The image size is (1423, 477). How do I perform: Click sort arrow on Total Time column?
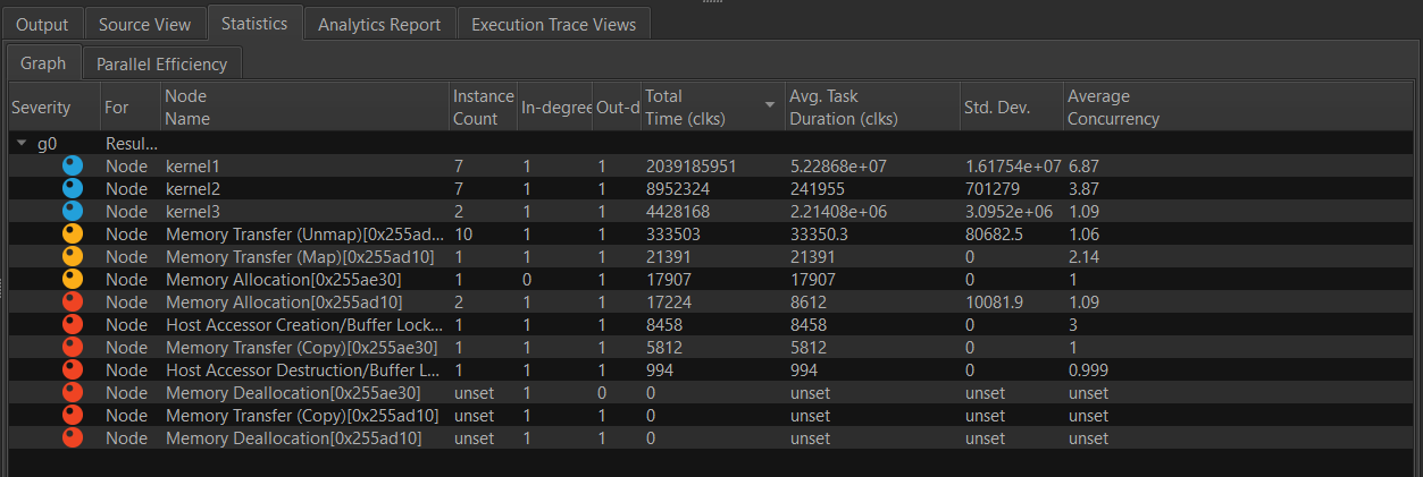coord(769,105)
